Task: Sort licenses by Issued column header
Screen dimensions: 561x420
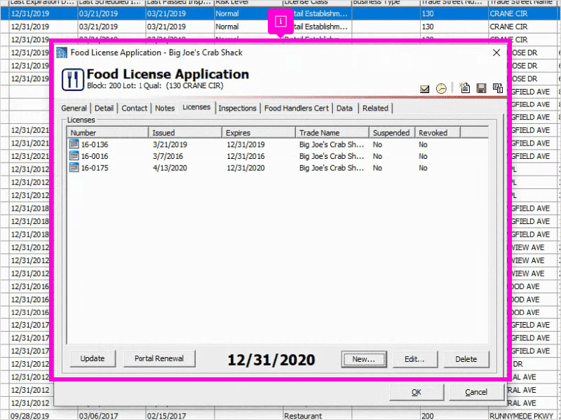Action: point(185,133)
